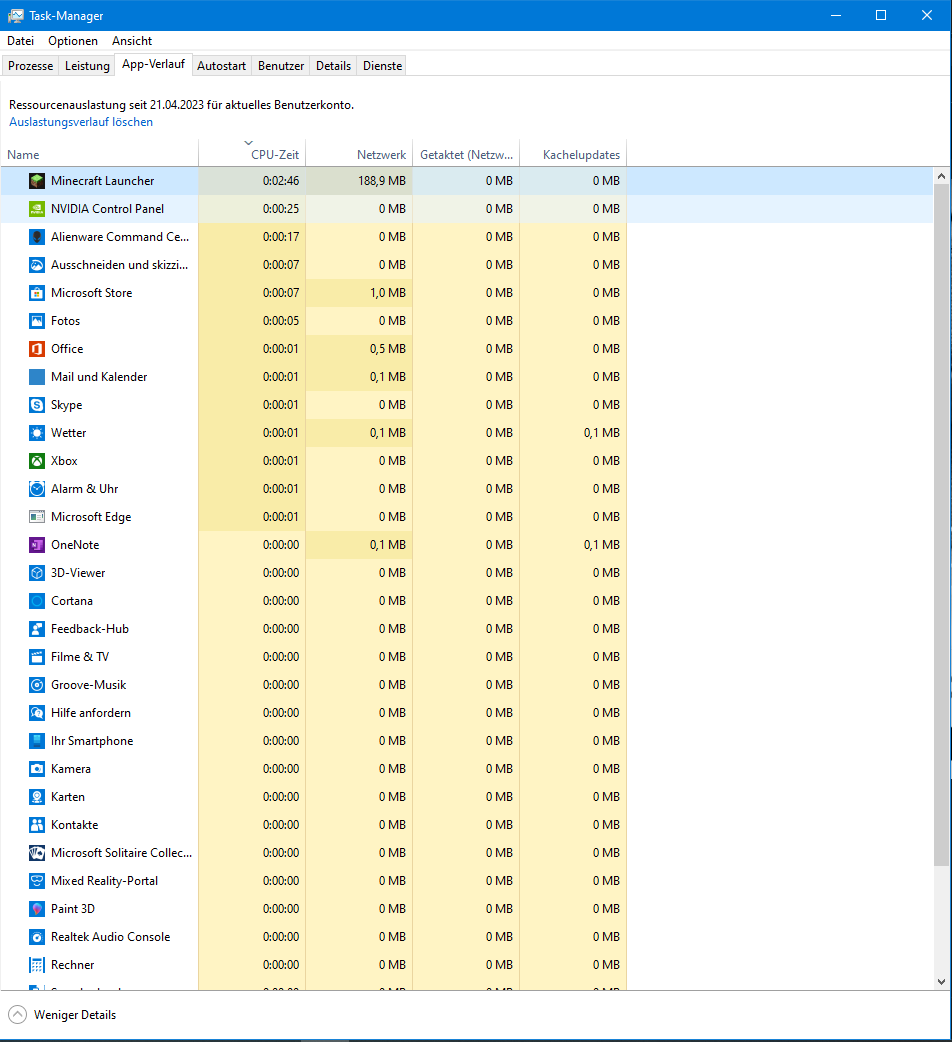The image size is (952, 1042).
Task: Click the scrollbar down arrow
Action: point(941,982)
